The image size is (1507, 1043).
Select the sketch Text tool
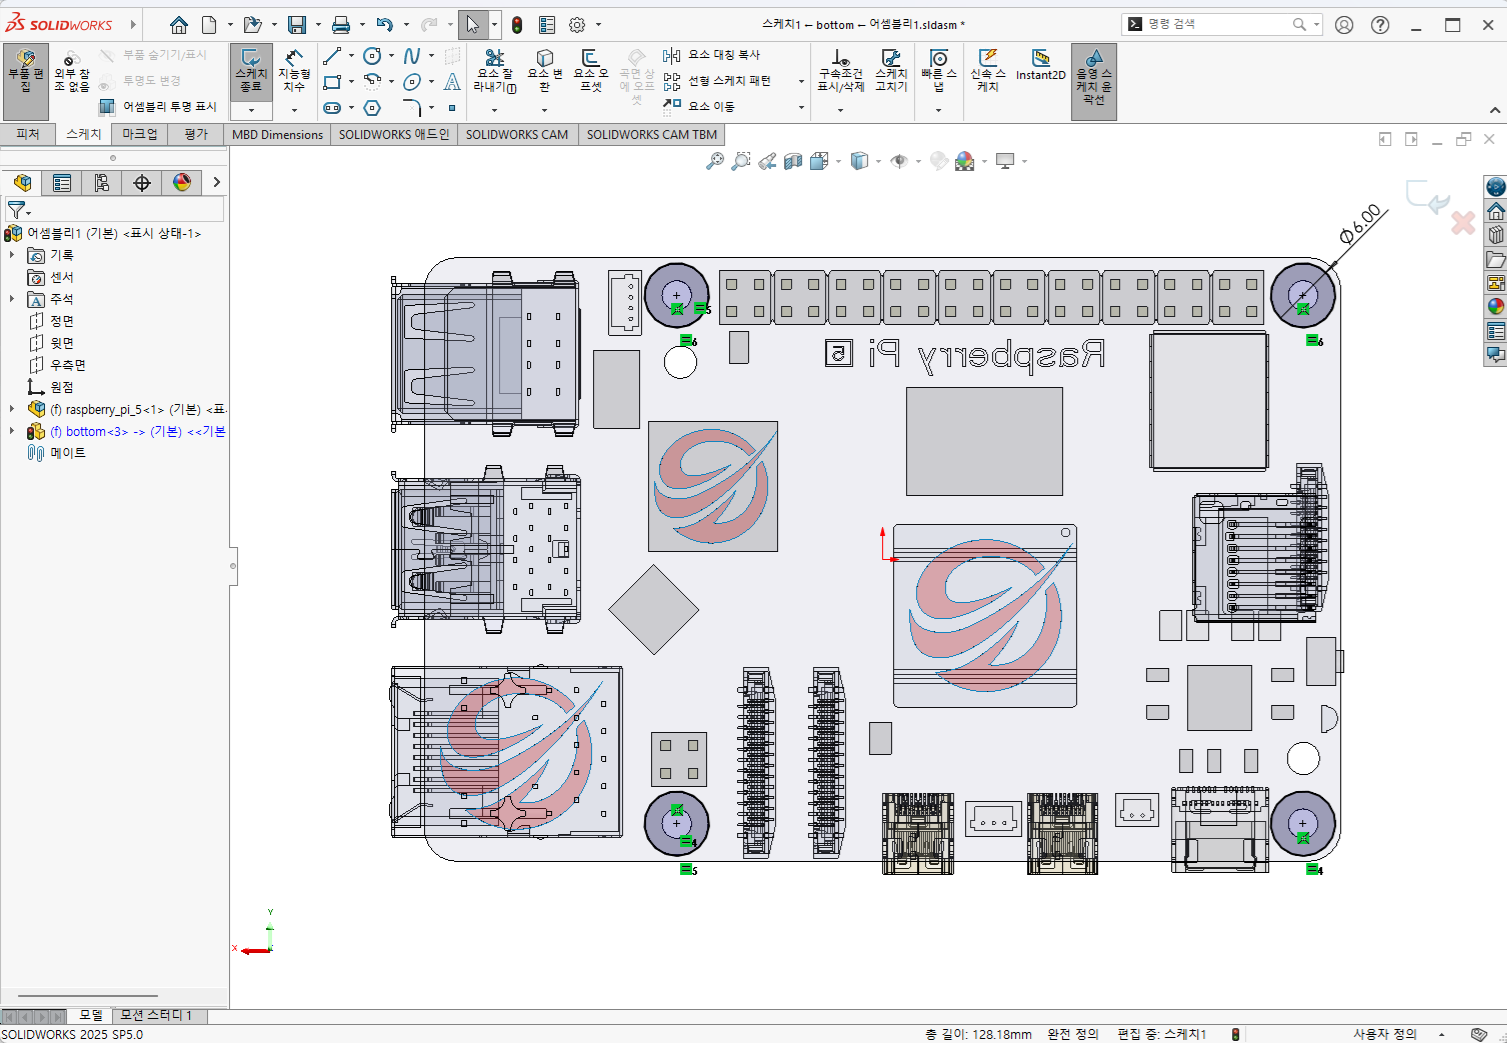click(452, 82)
